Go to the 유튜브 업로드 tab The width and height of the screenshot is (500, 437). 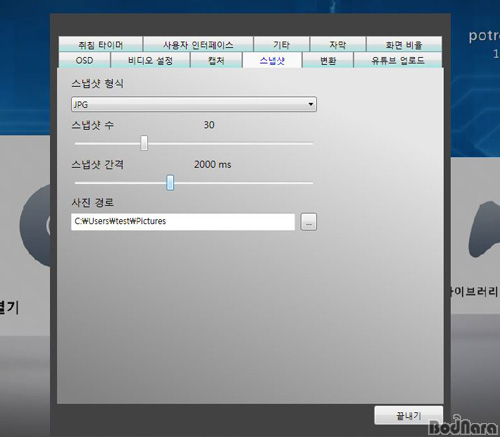(398, 60)
